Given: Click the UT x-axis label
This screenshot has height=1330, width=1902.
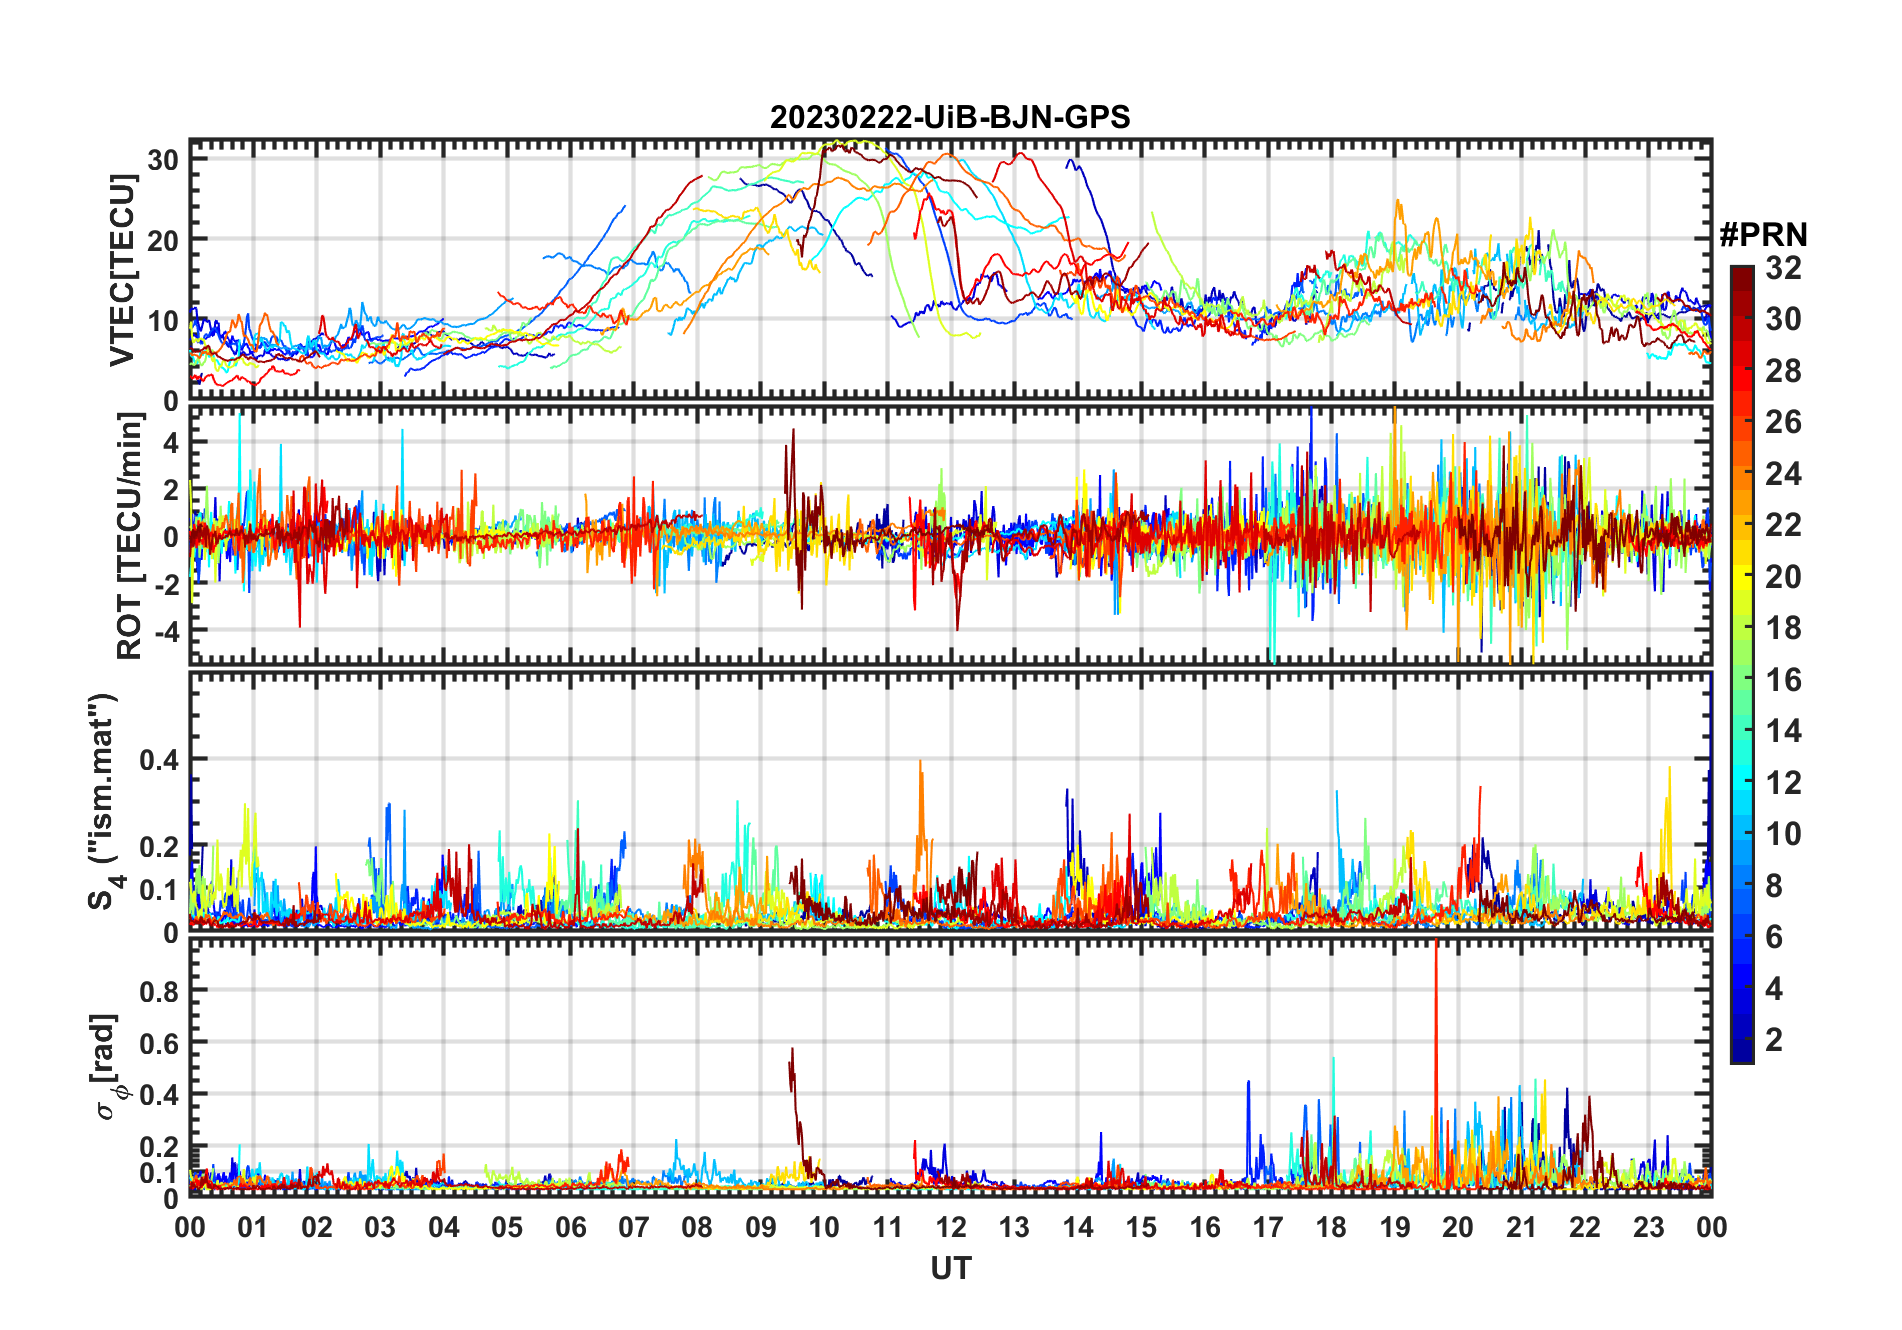Looking at the screenshot, I should 951,1268.
